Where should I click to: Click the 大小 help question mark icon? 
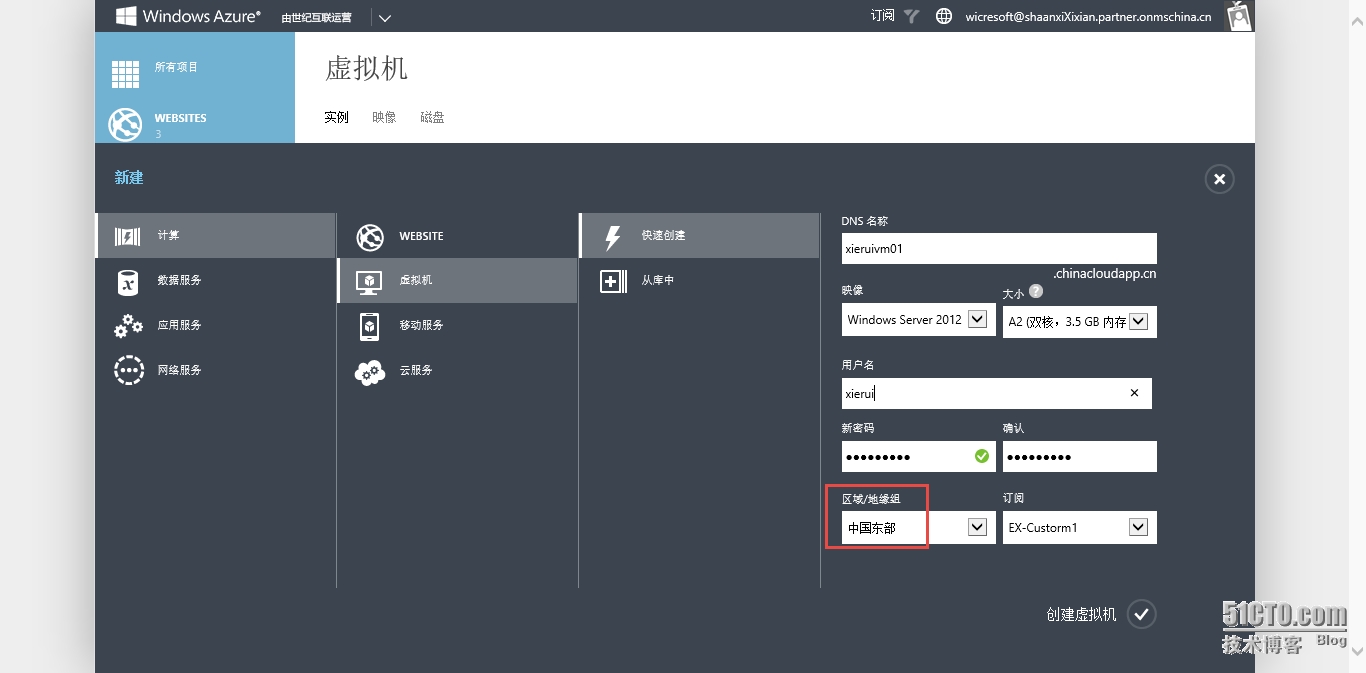coord(1036,292)
